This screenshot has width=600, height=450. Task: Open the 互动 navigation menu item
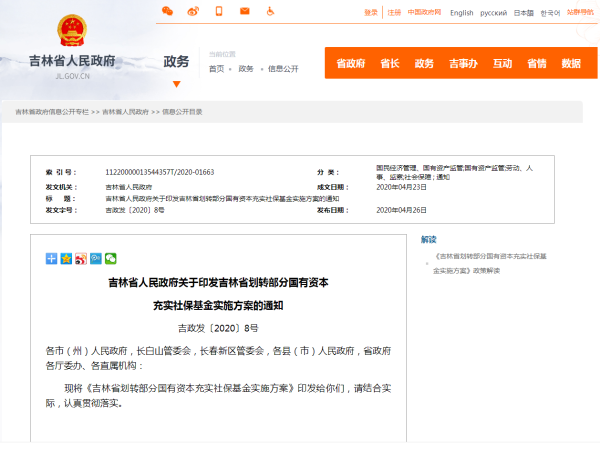point(502,63)
